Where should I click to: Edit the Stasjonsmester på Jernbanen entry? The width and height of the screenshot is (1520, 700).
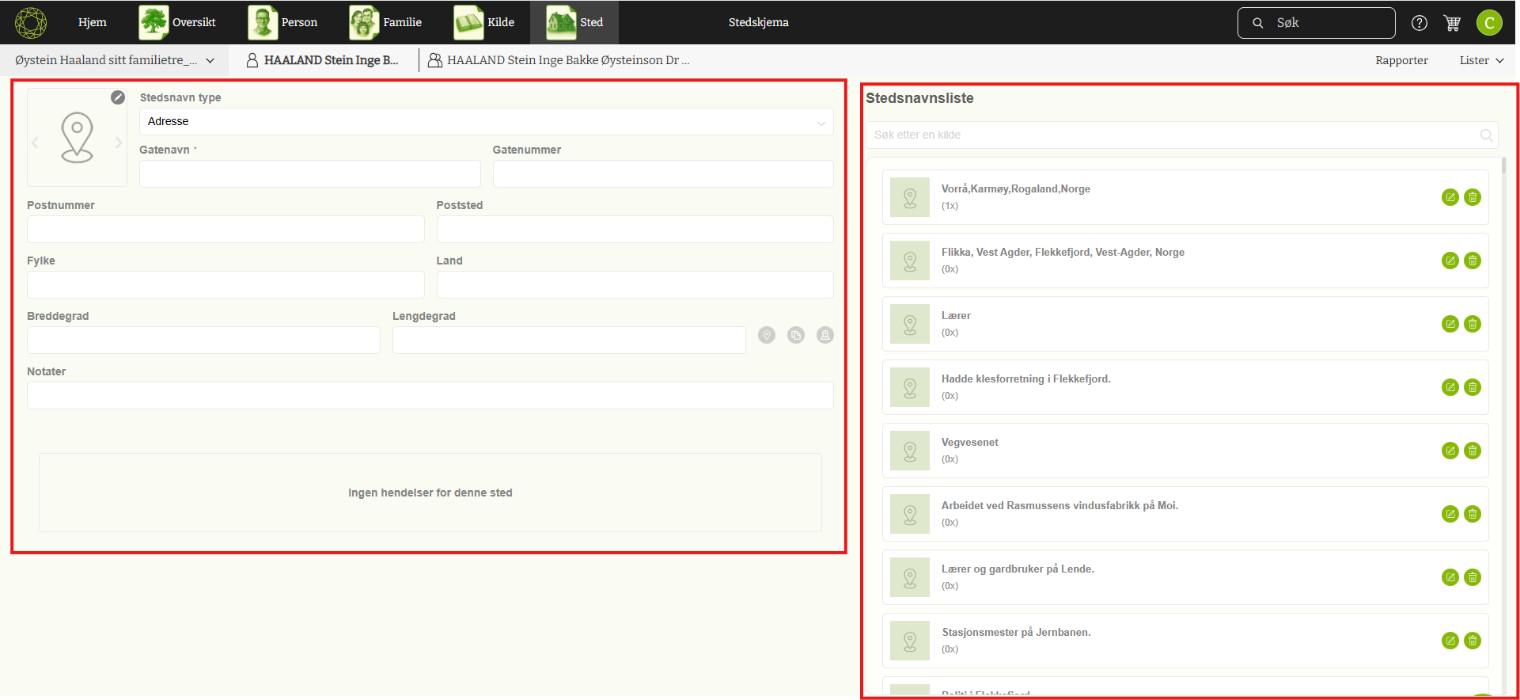point(1450,640)
